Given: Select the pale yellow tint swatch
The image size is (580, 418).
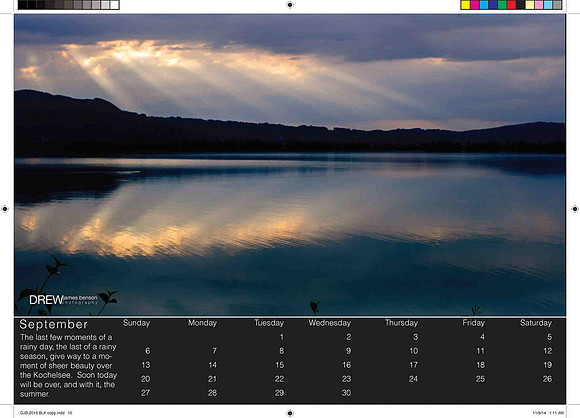Looking at the screenshot, I should [x=530, y=5].
